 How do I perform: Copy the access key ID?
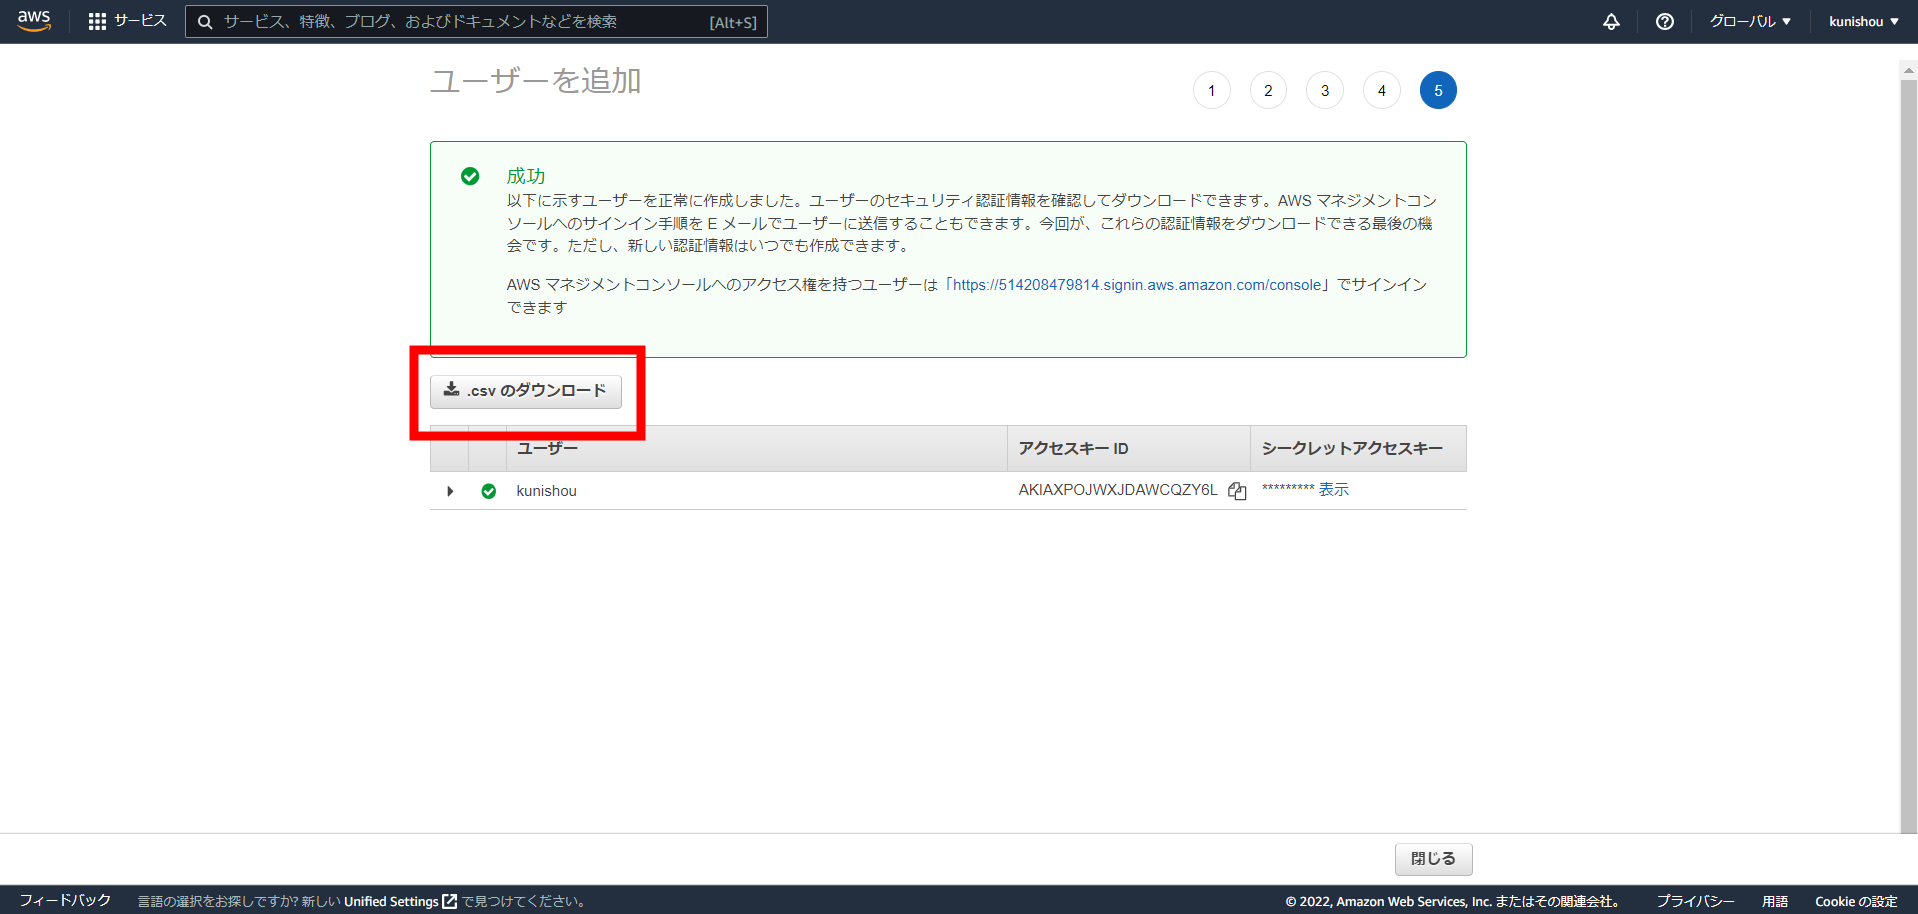1237,491
